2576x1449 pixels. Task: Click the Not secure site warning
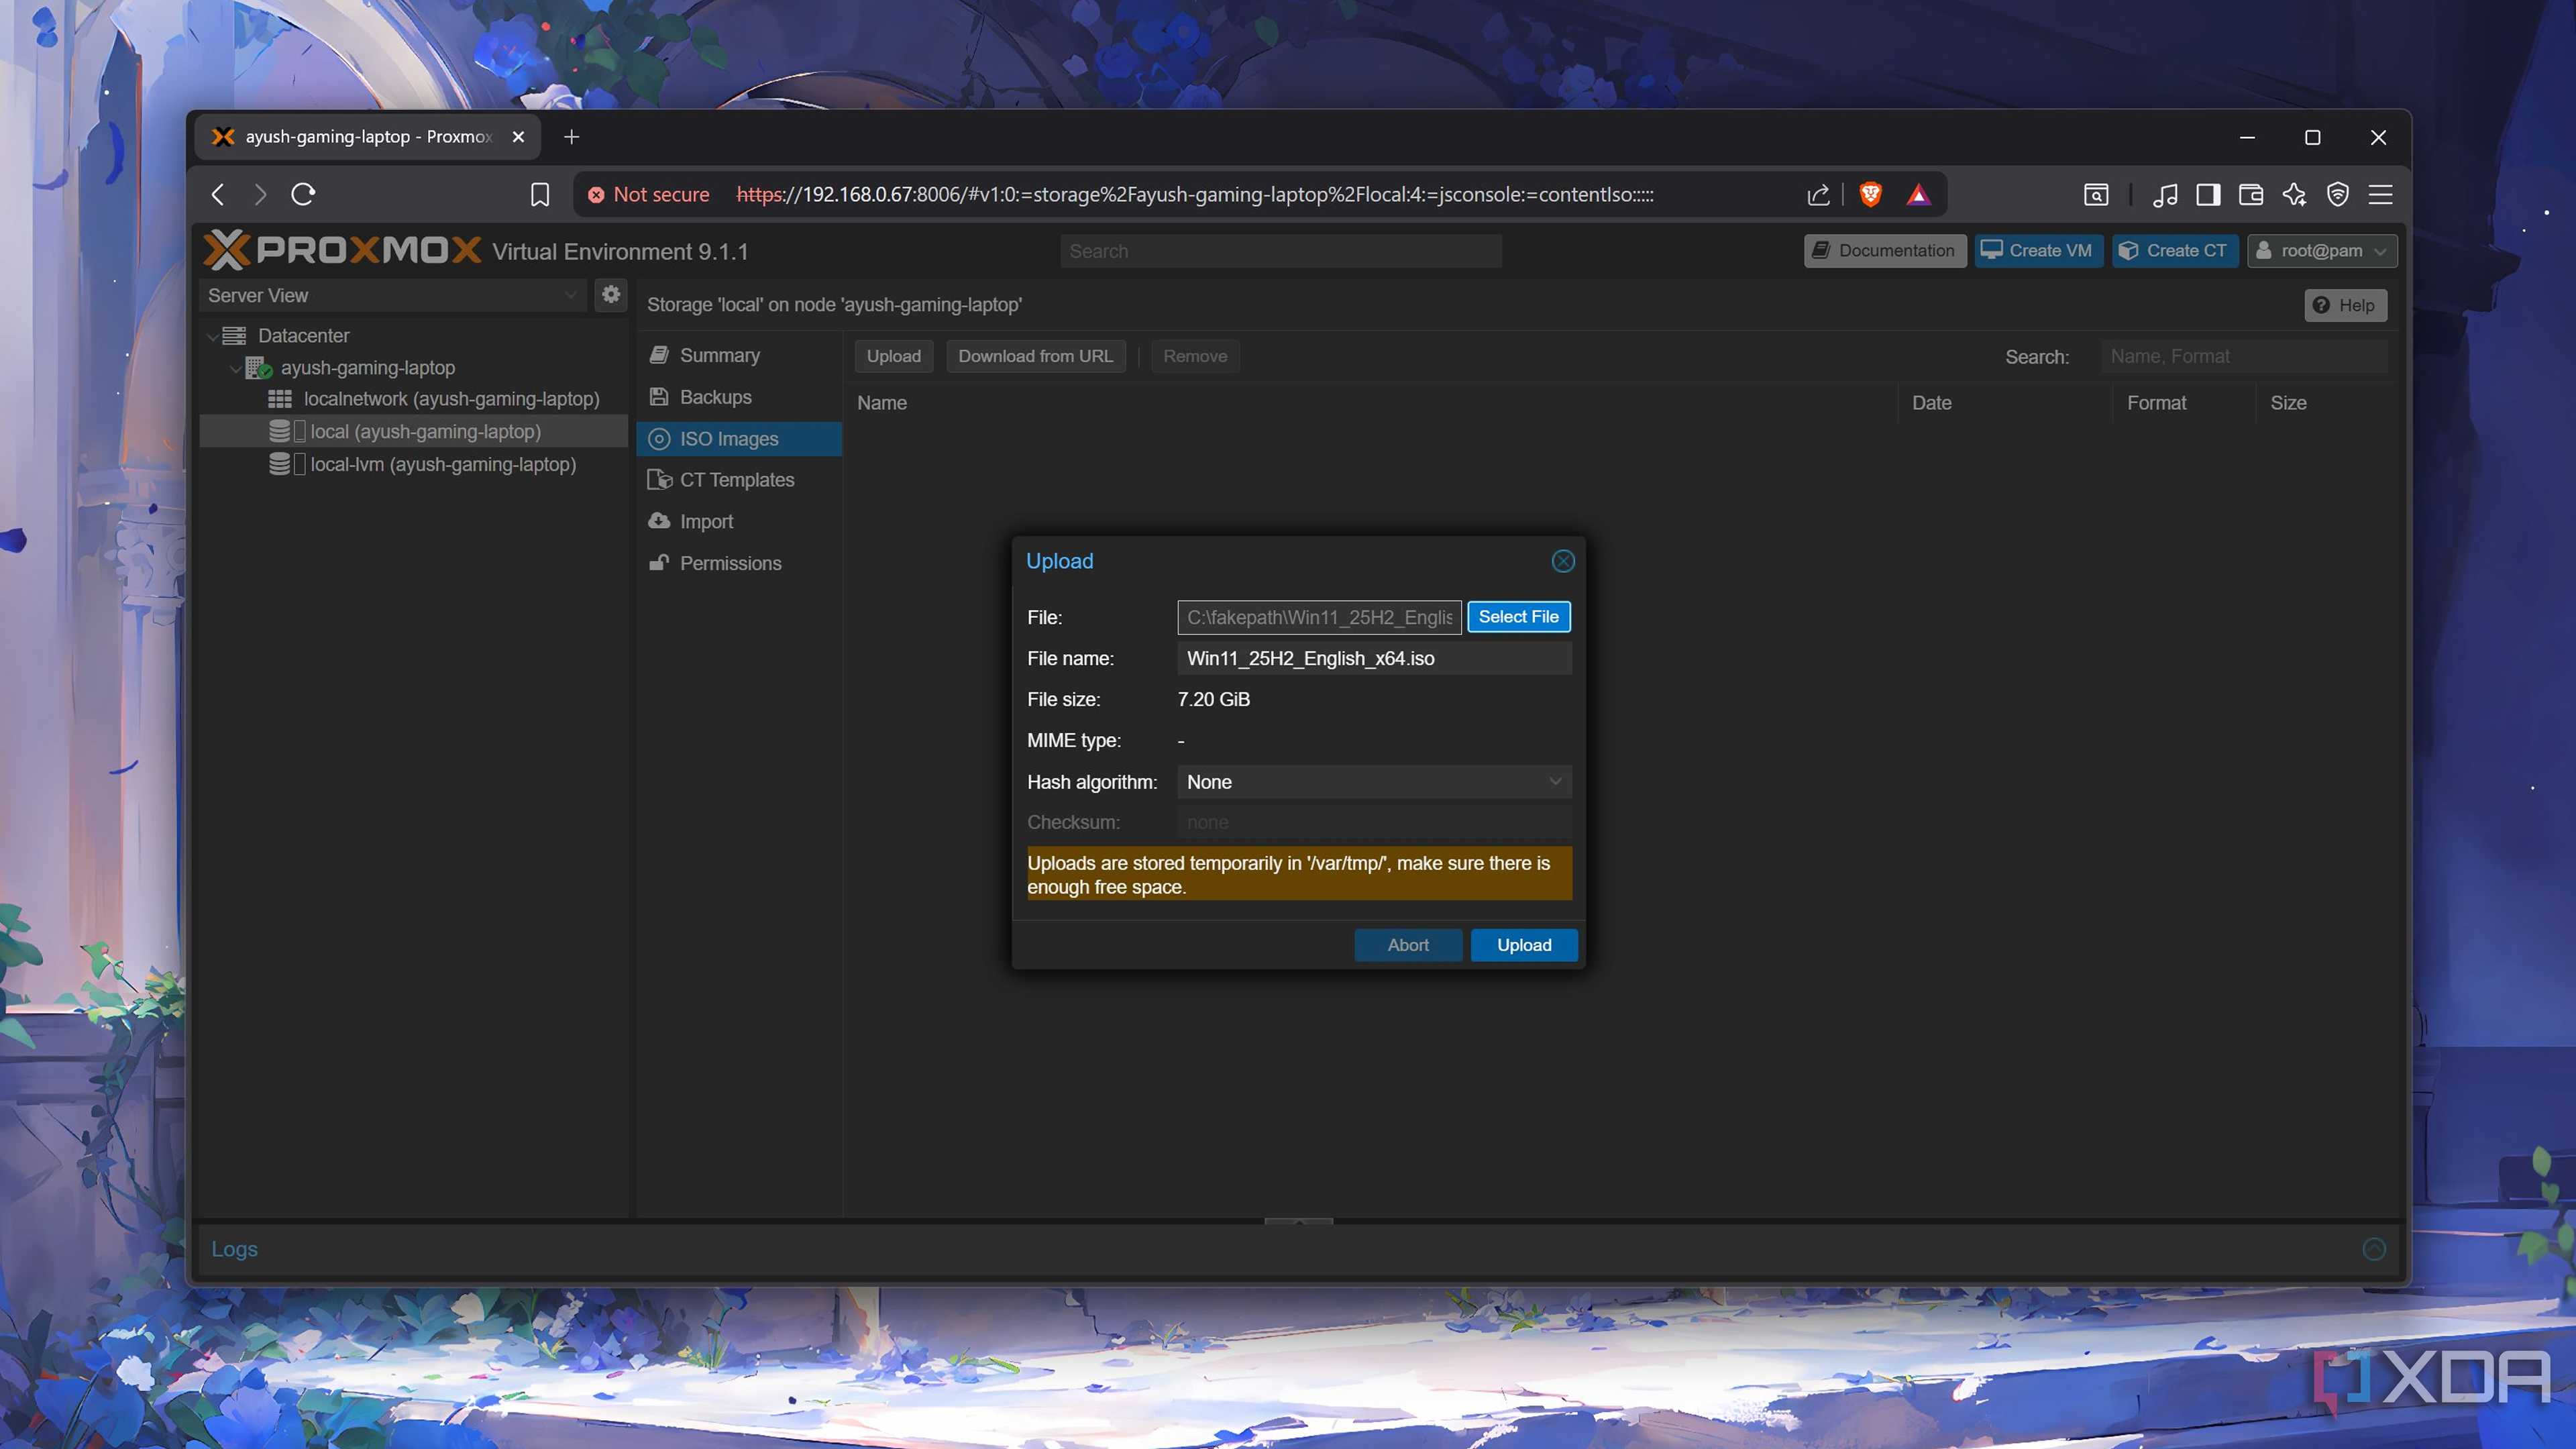point(649,194)
